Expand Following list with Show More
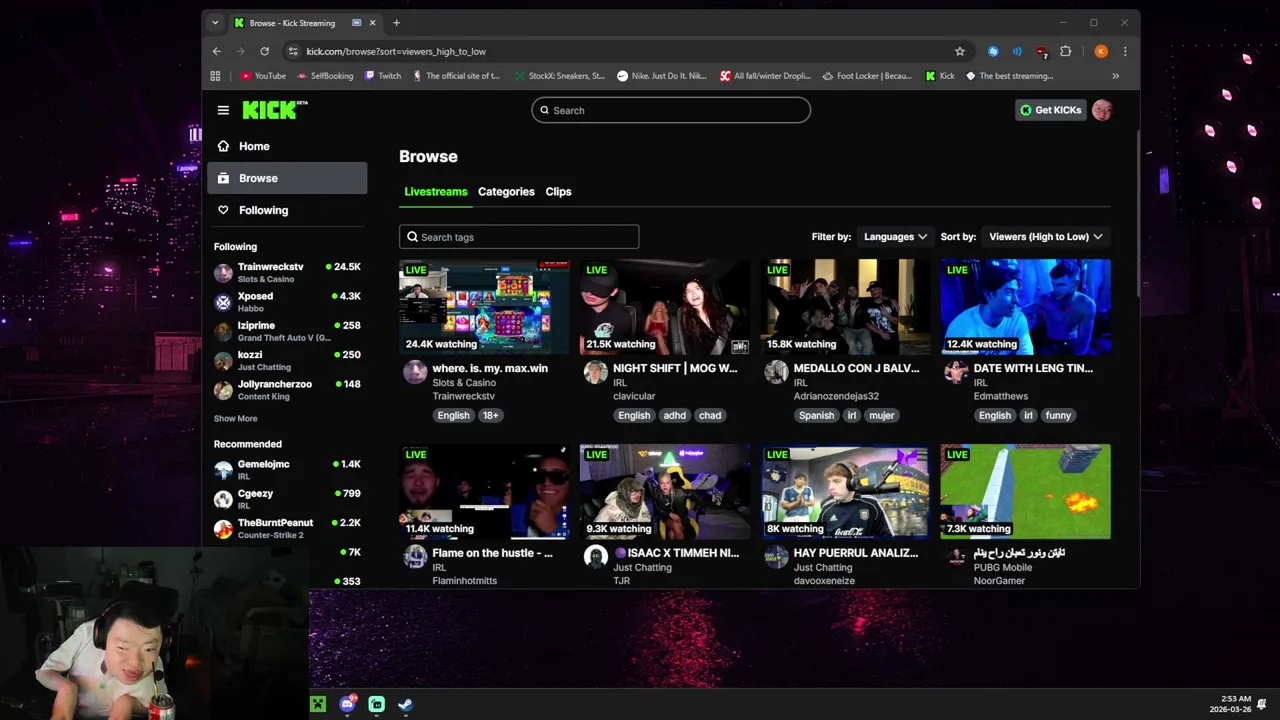The image size is (1280, 720). coord(235,419)
